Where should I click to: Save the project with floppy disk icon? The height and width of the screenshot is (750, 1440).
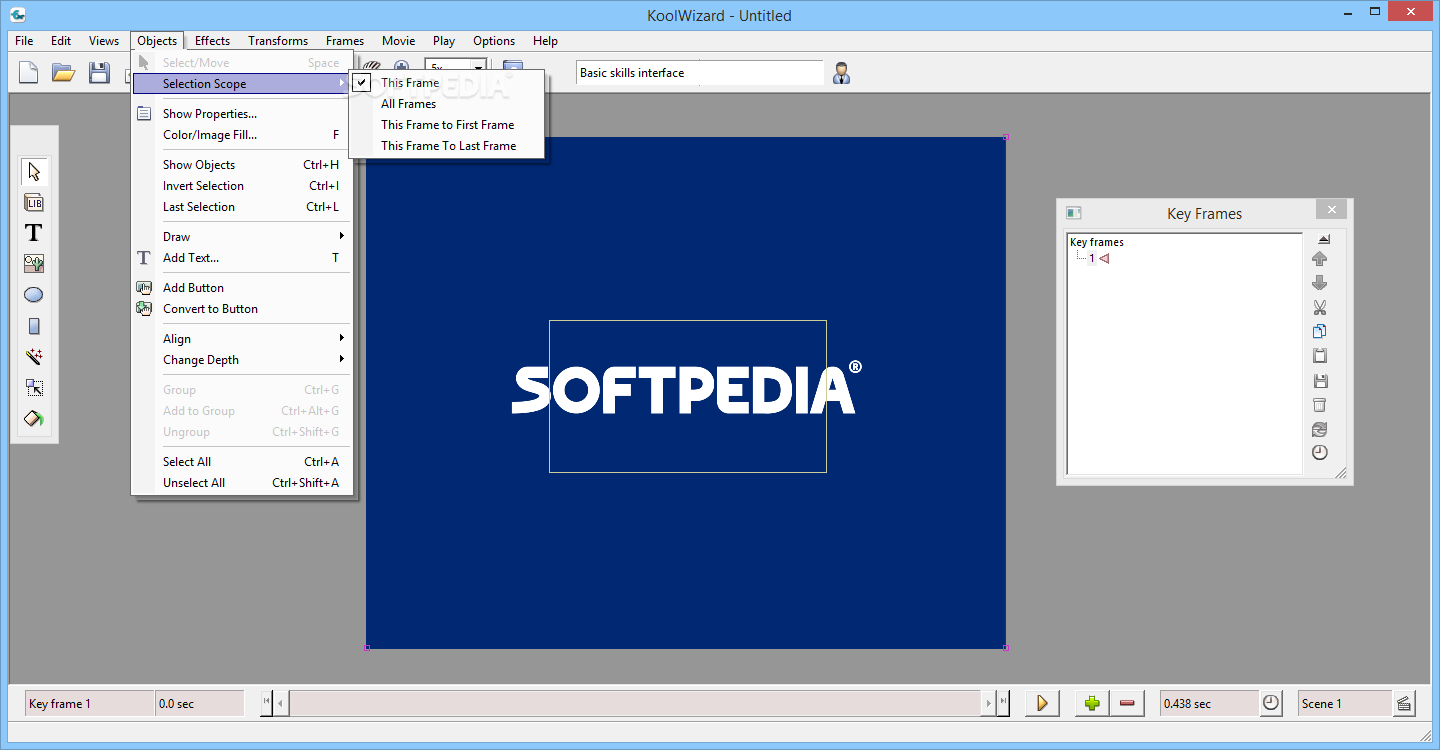pos(99,72)
